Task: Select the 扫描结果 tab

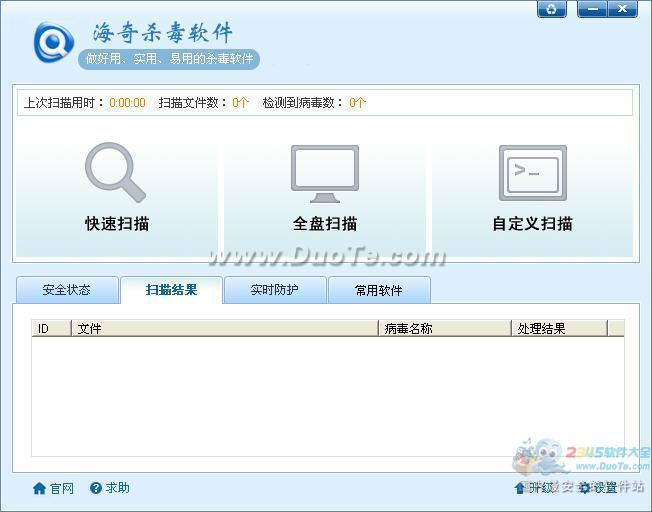Action: click(x=171, y=290)
